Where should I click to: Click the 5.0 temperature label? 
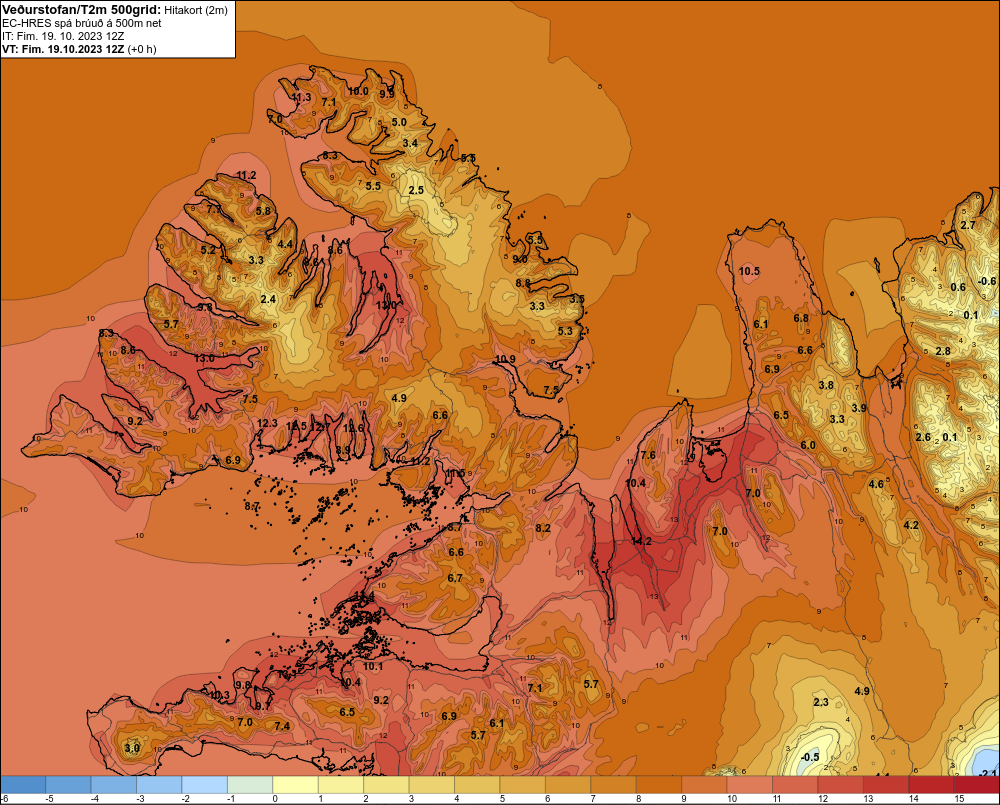pos(399,122)
